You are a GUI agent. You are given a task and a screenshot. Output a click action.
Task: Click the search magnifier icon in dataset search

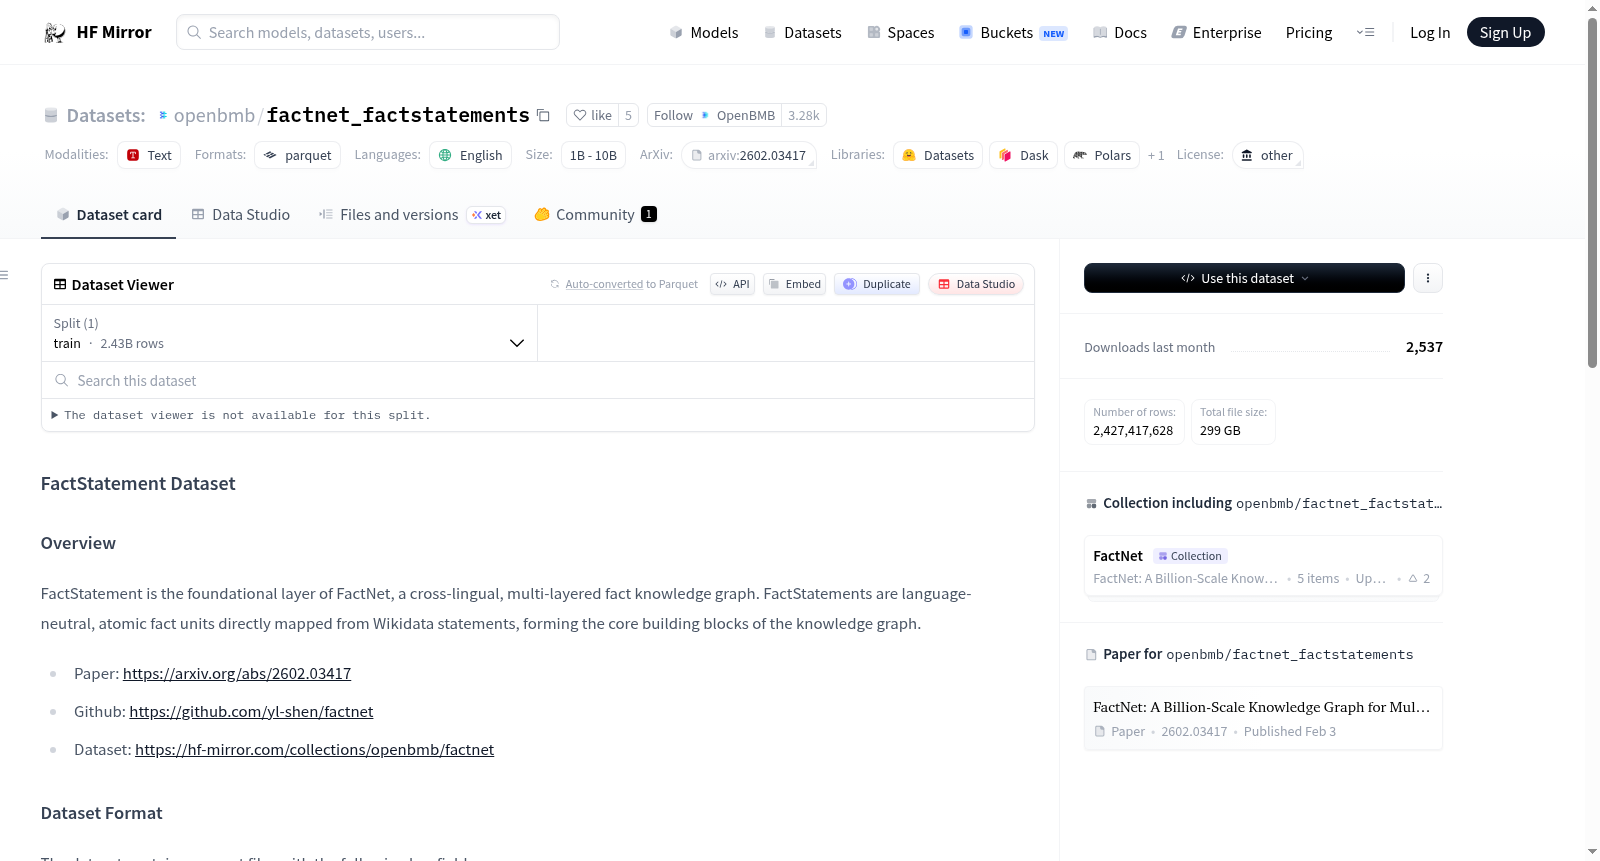coord(61,380)
